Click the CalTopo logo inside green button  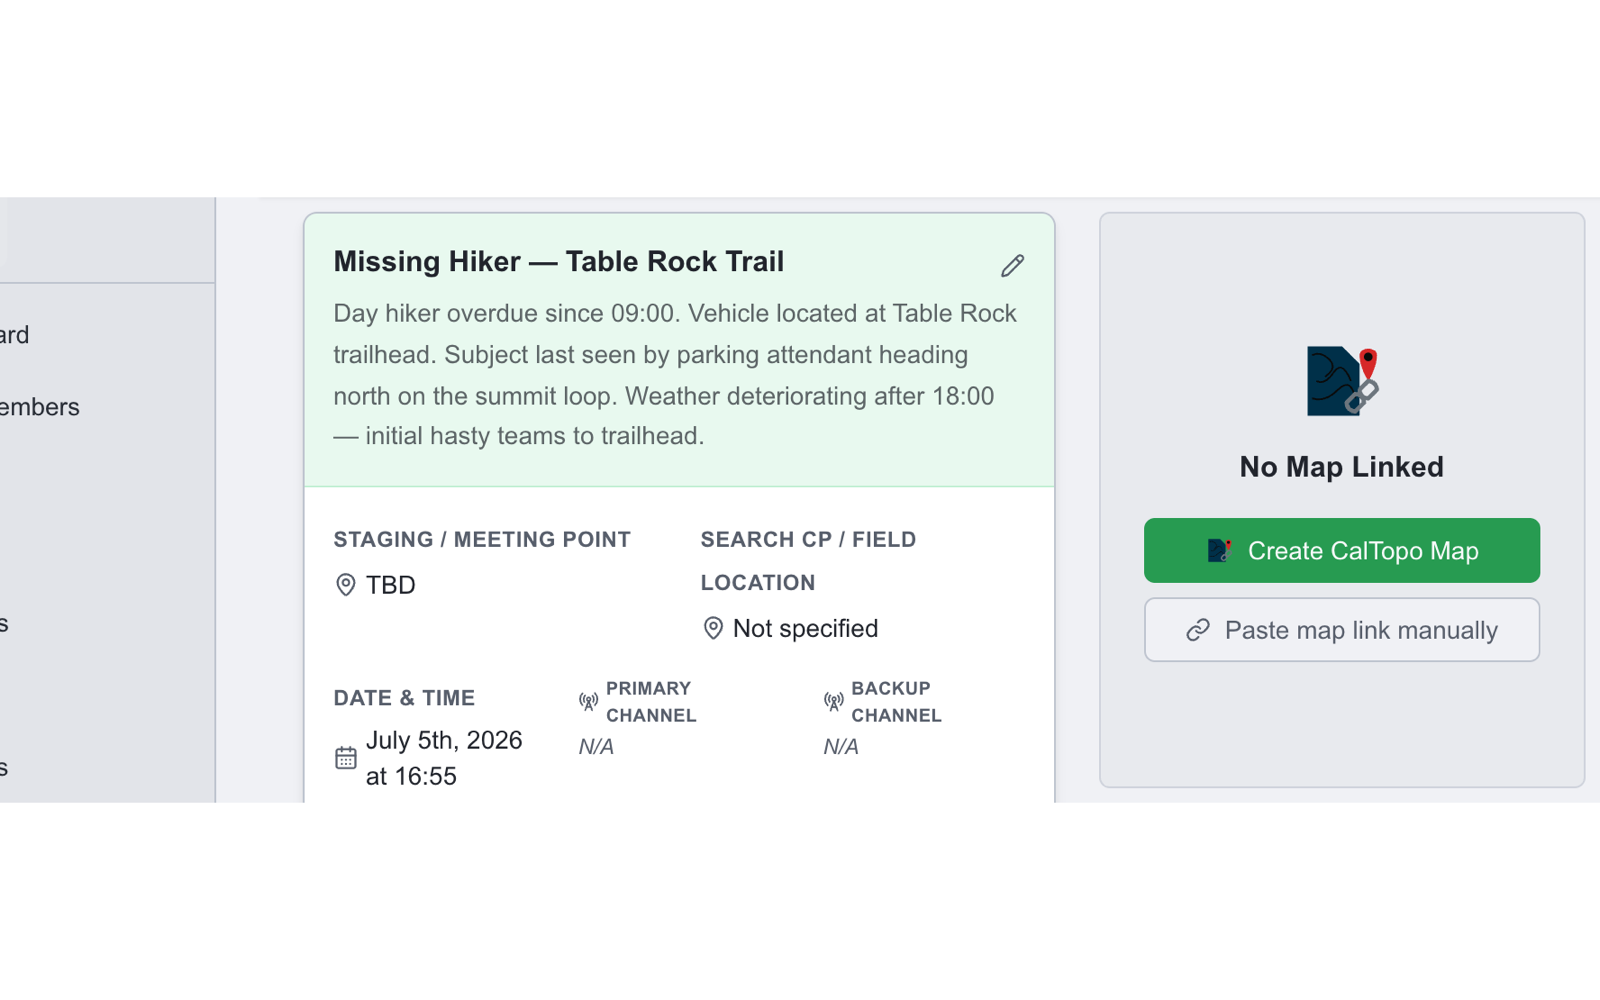coord(1219,551)
